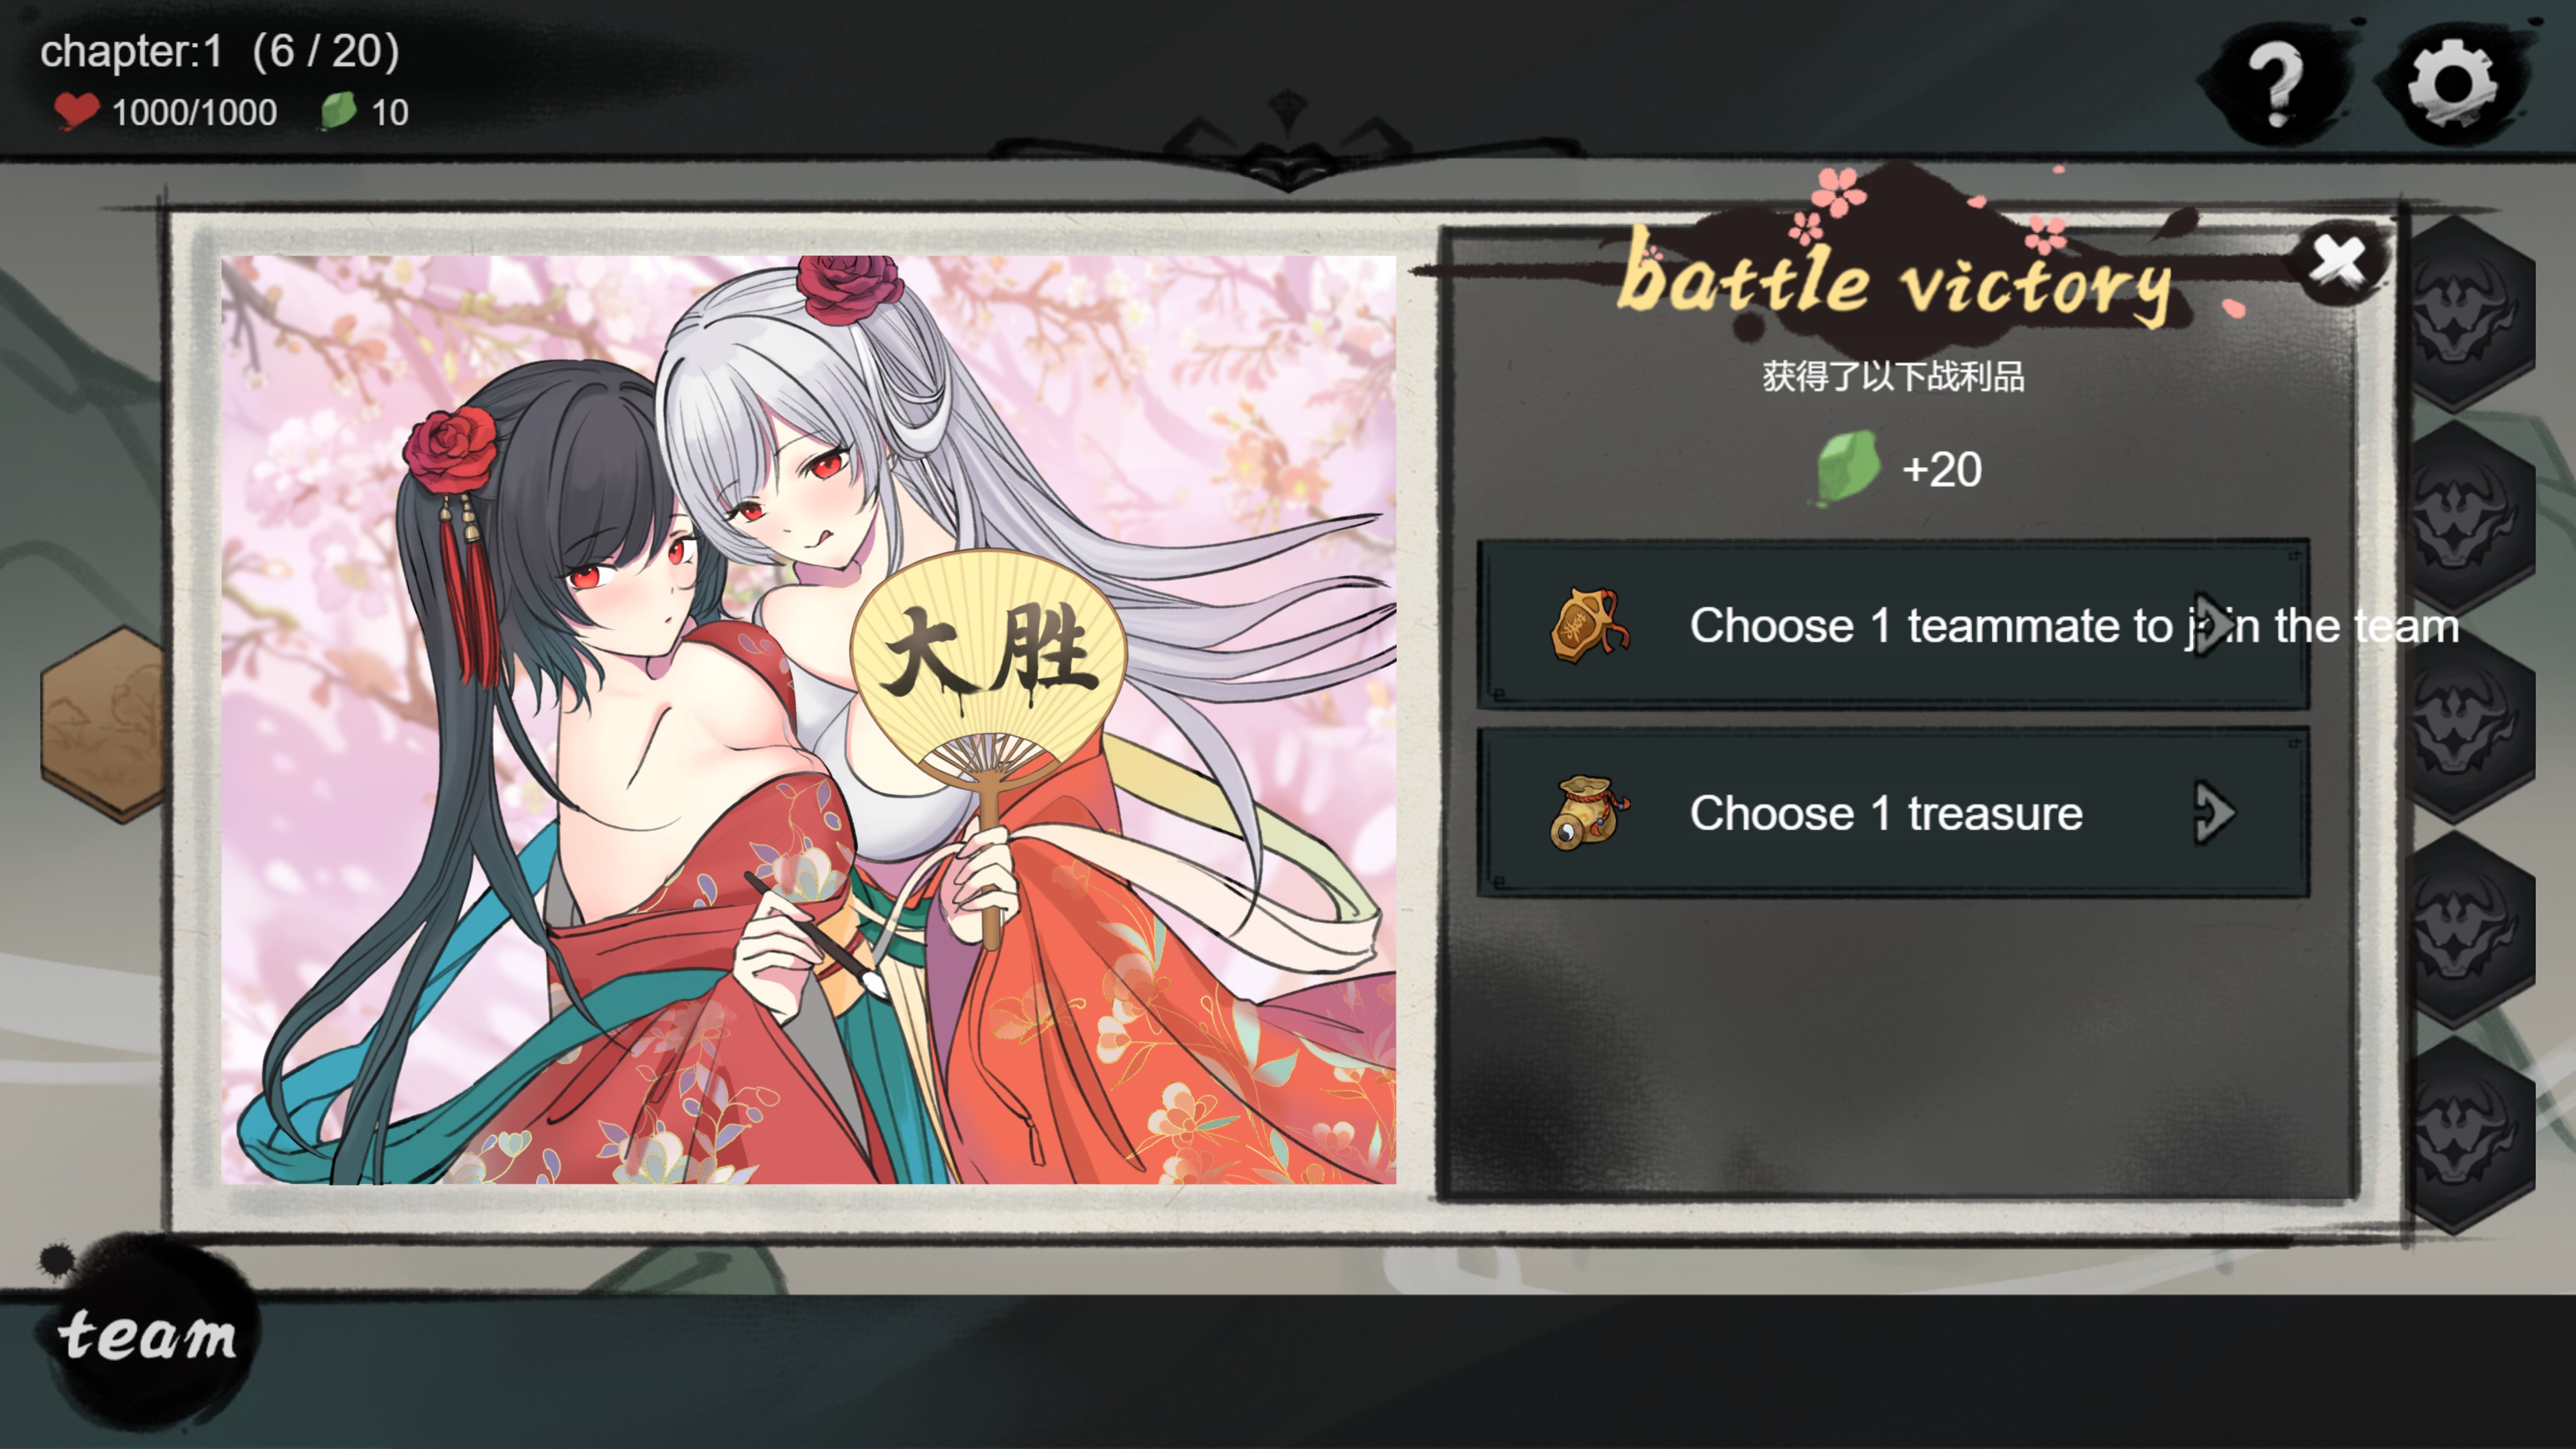2576x1449 pixels.
Task: Expand arrow on Choose 1 treasure row
Action: [2214, 813]
